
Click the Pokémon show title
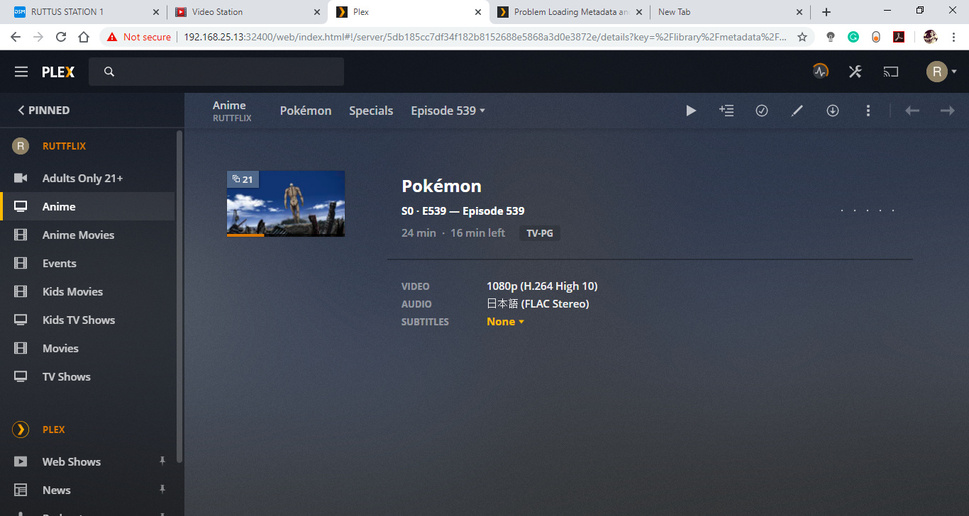point(441,186)
